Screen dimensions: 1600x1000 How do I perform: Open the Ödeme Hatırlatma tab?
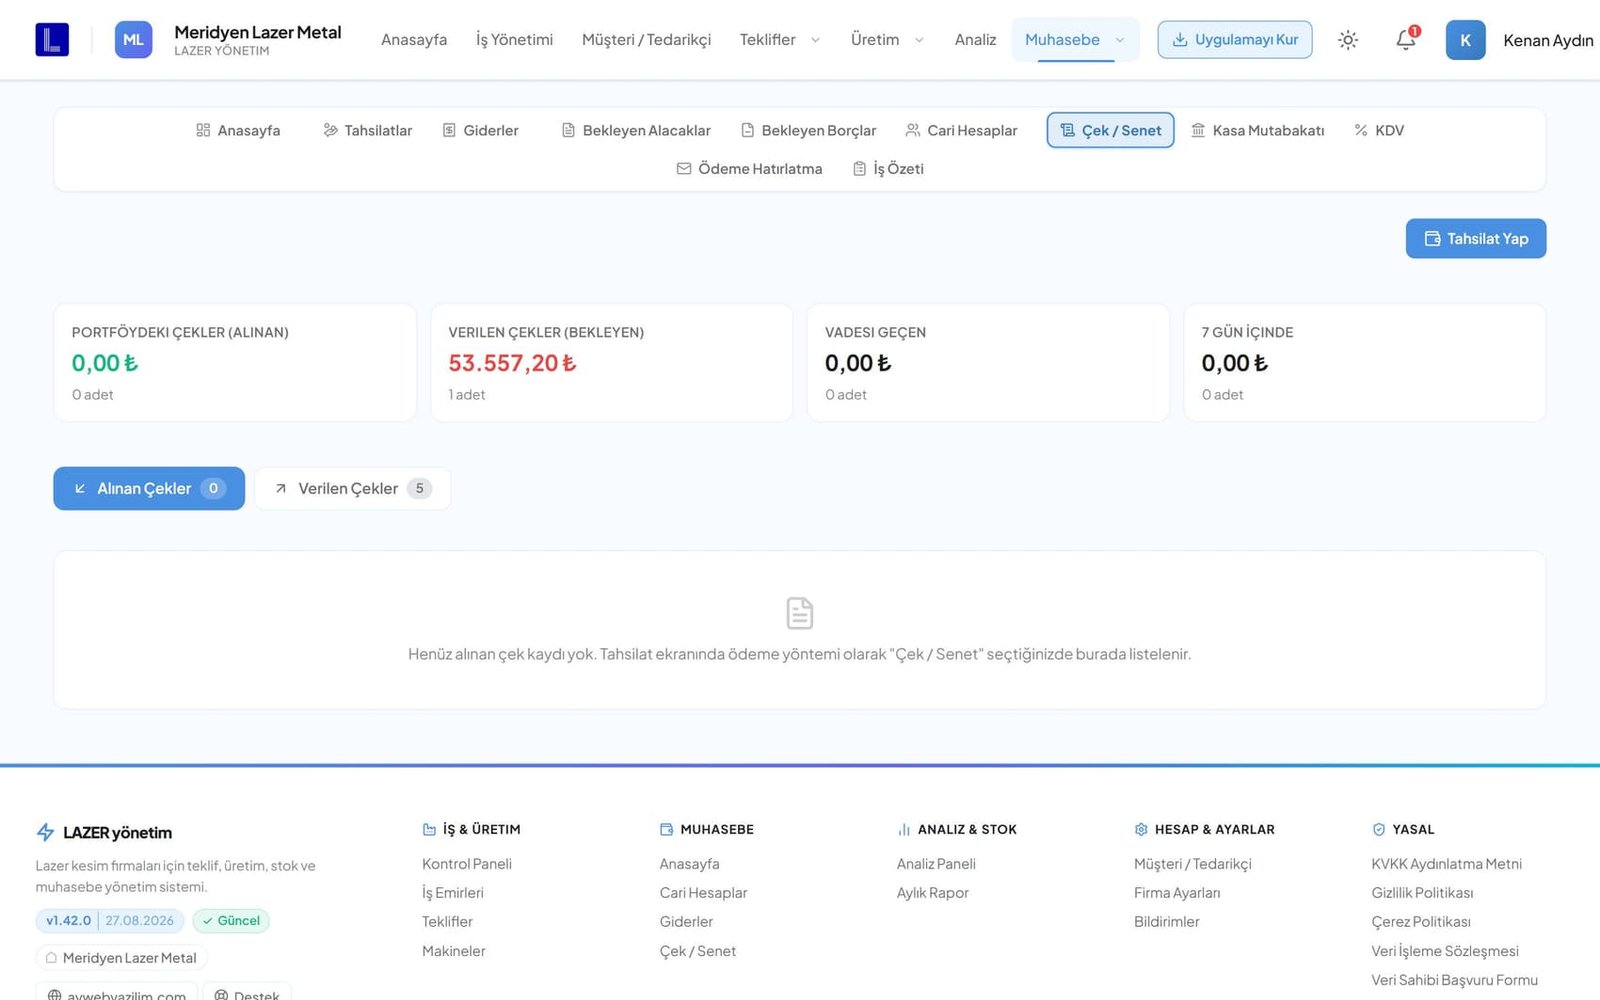click(750, 169)
